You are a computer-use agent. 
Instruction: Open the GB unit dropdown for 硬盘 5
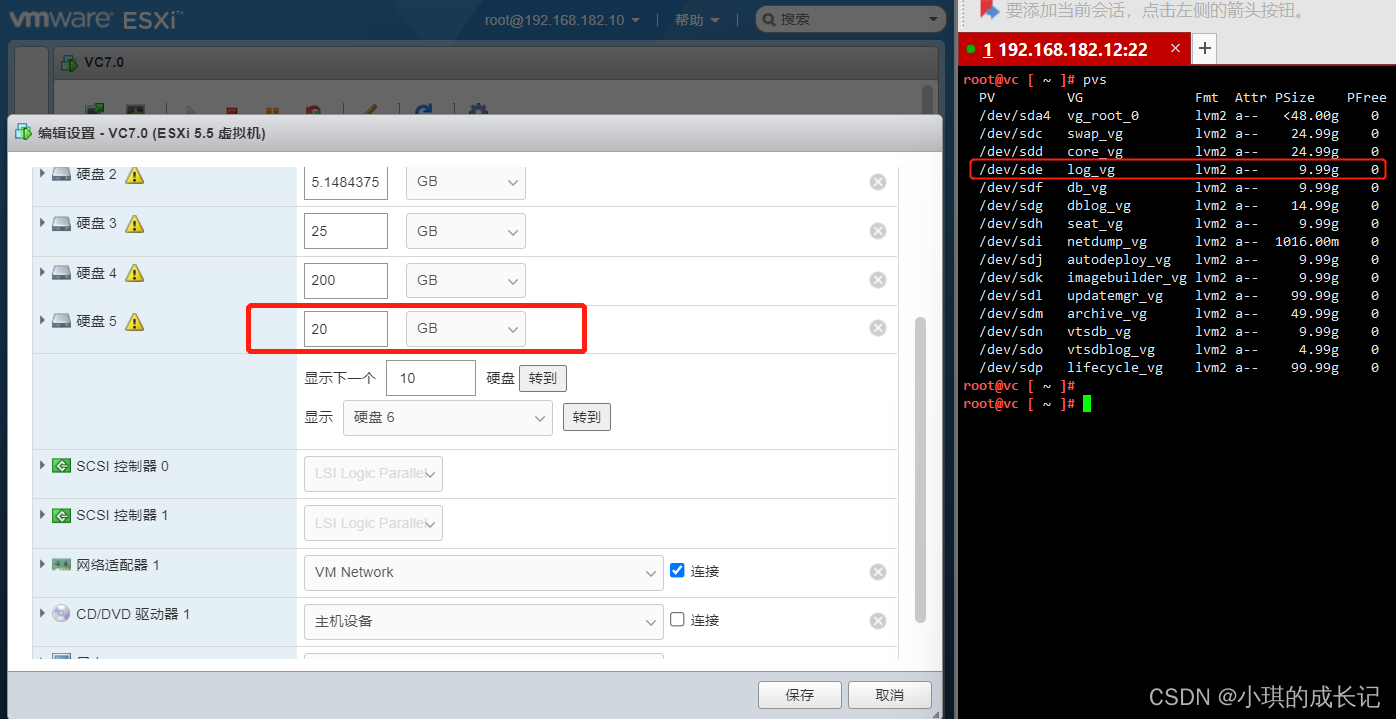(465, 328)
